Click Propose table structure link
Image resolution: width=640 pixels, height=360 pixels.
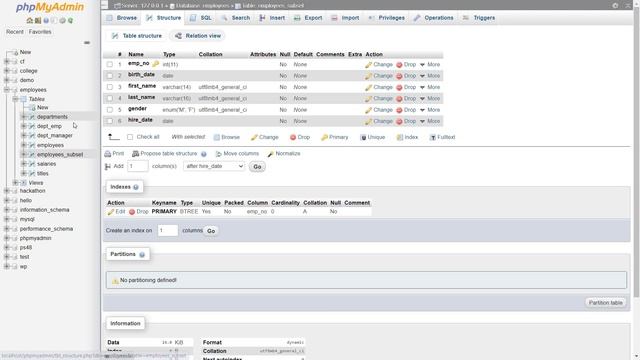pyautogui.click(x=164, y=153)
